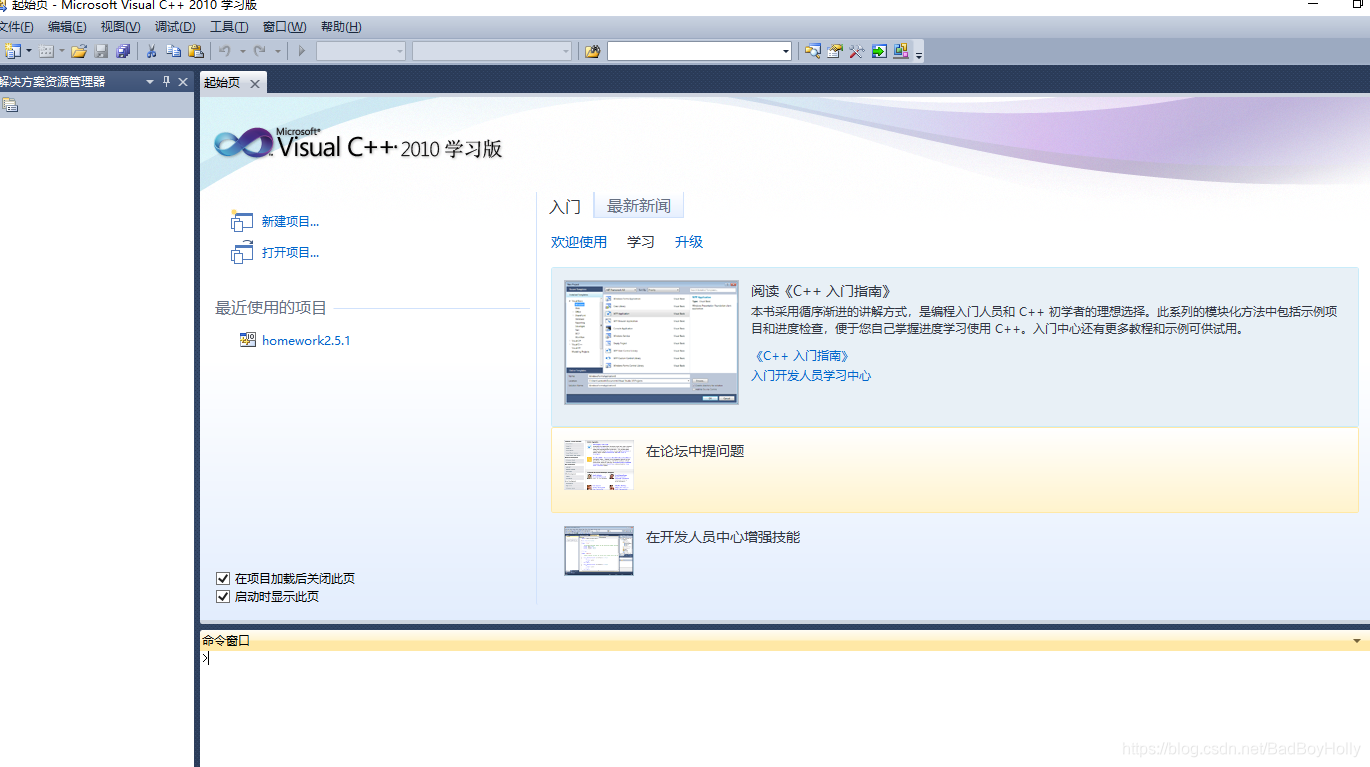Click the Undo toolbar icon

[225, 51]
